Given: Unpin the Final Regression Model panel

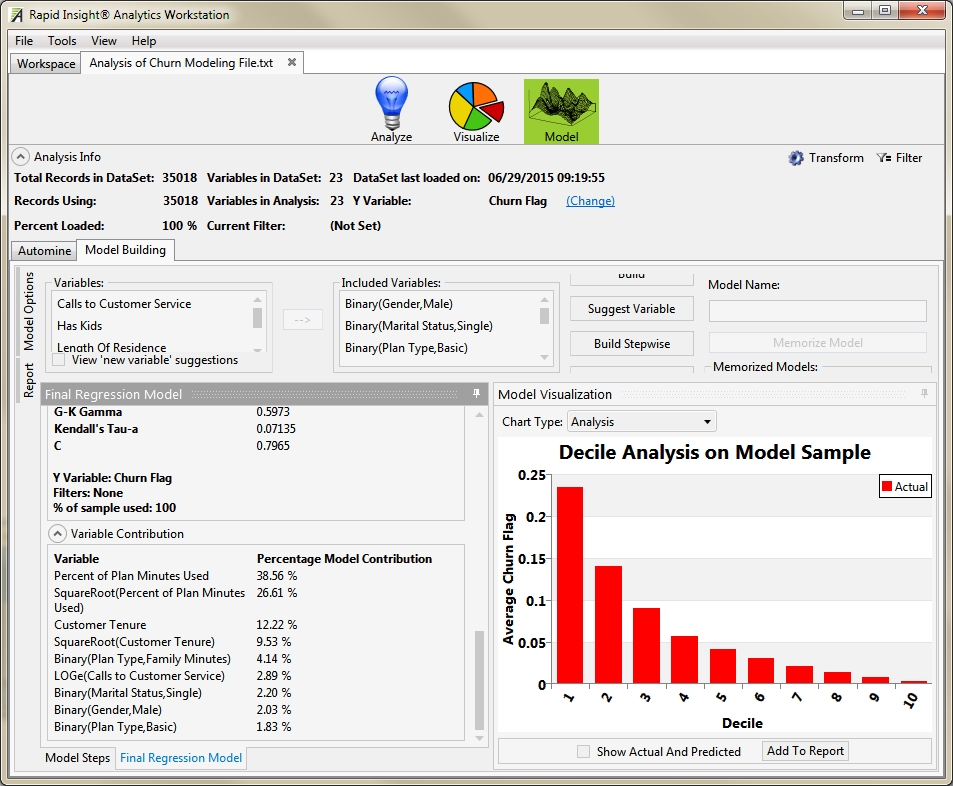Looking at the screenshot, I should point(477,394).
